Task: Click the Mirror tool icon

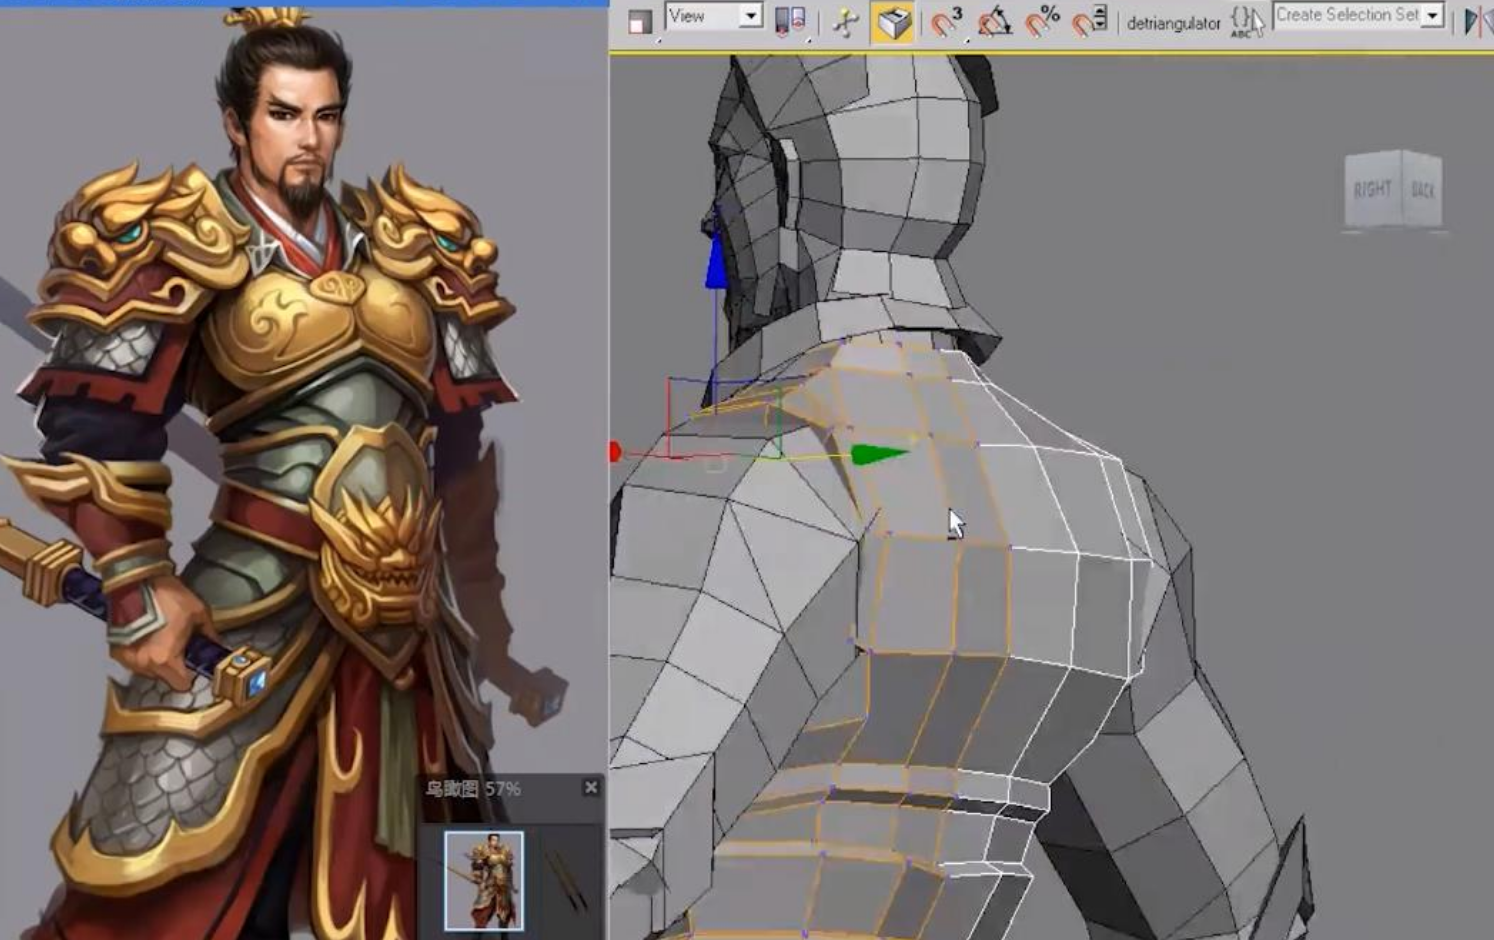Action: (x=1473, y=21)
